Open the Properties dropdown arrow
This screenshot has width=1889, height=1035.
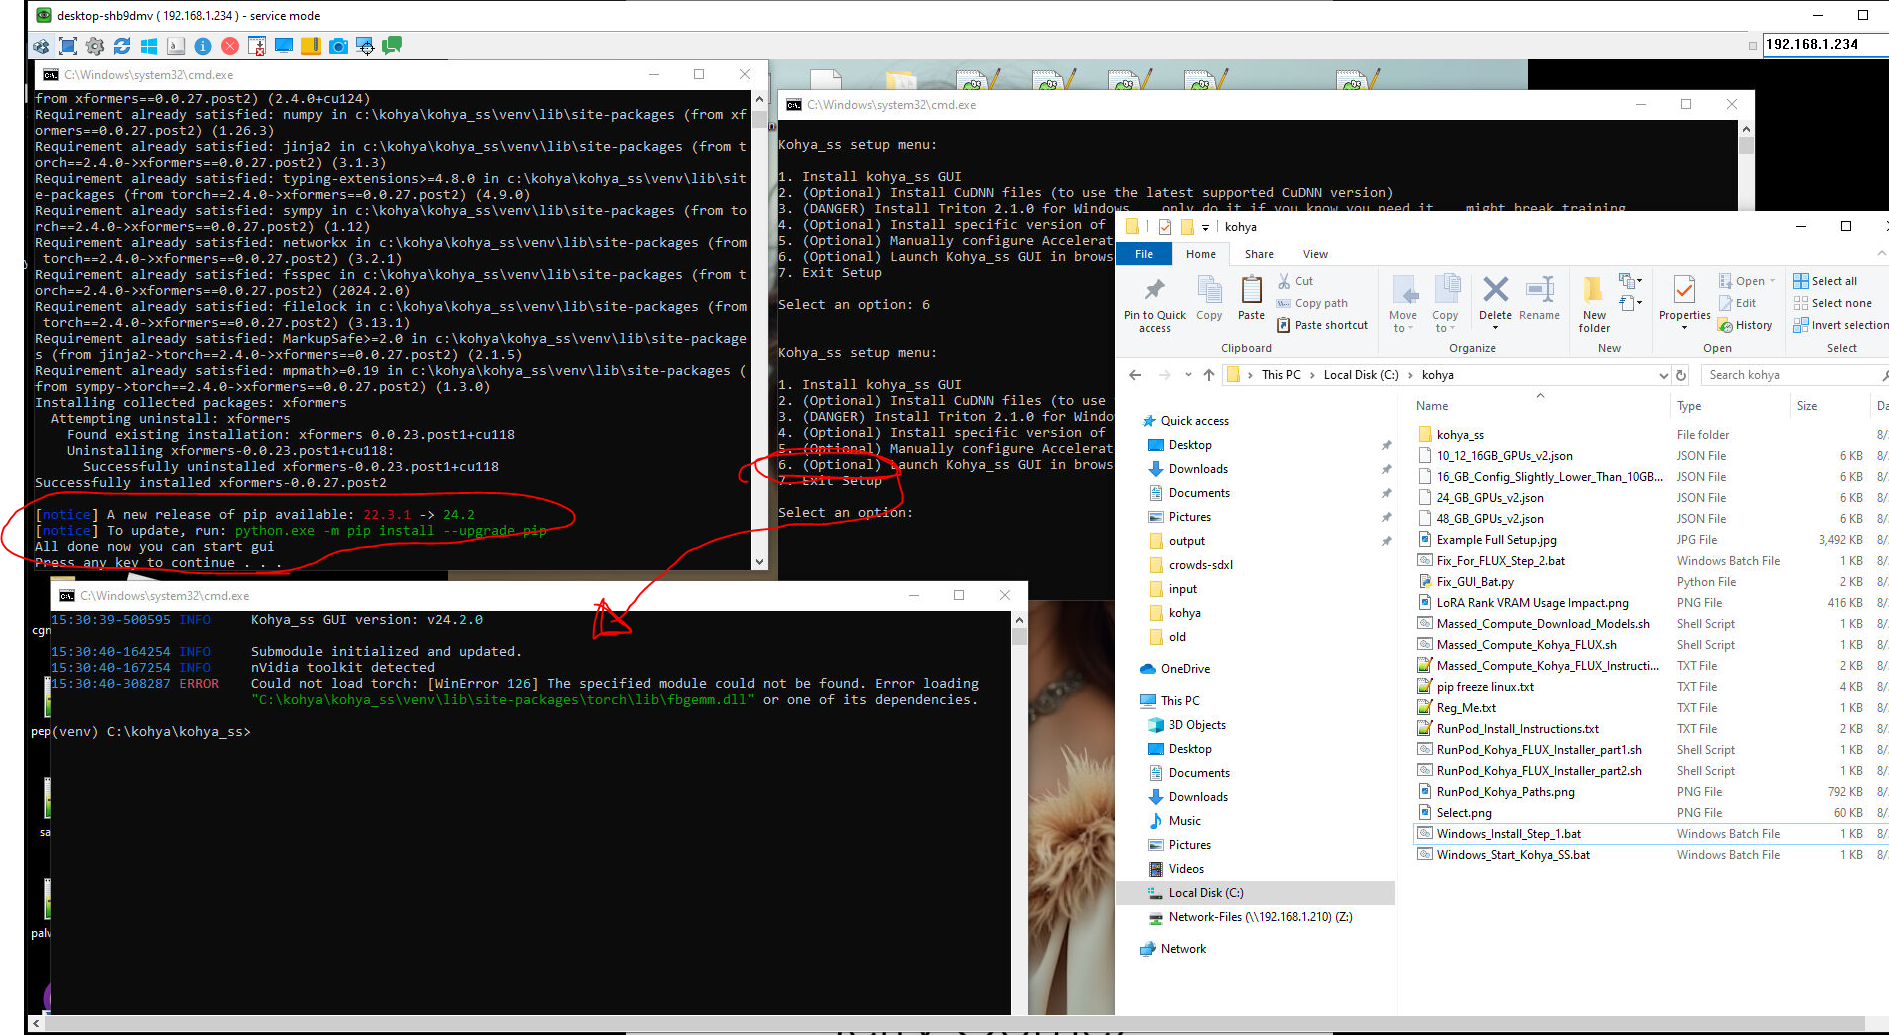click(1684, 328)
